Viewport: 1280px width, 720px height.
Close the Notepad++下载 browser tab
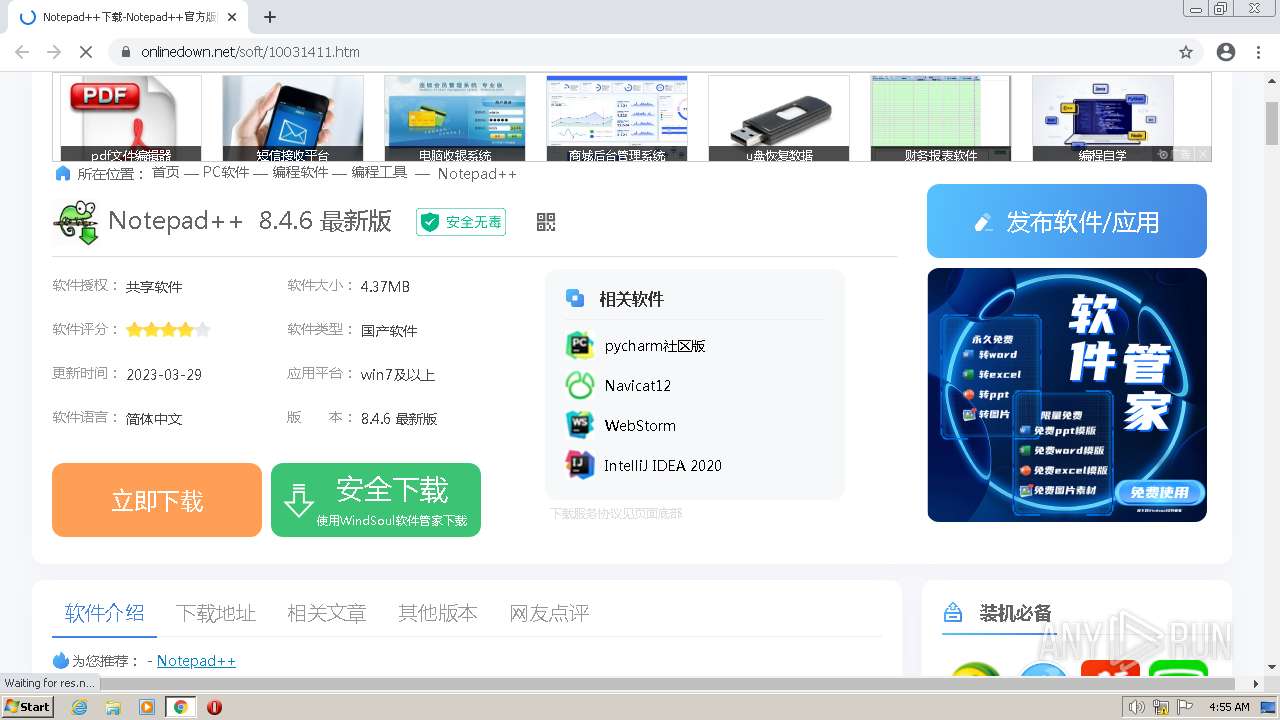(x=232, y=17)
